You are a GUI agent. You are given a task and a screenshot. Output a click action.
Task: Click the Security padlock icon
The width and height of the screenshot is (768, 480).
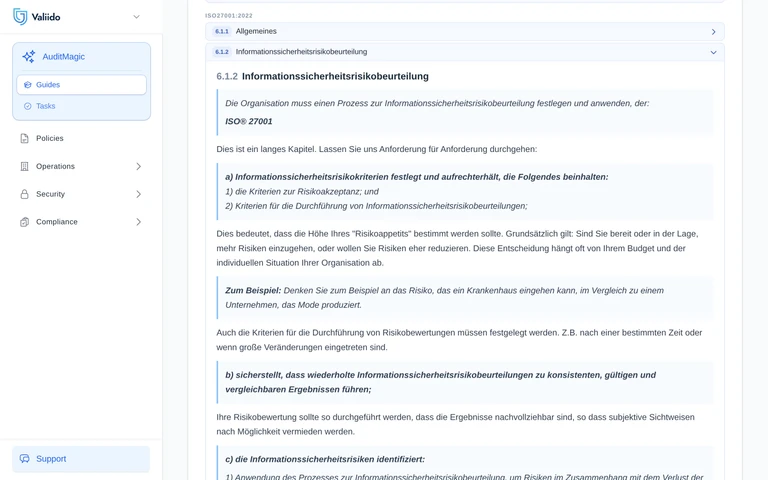[x=24, y=194]
